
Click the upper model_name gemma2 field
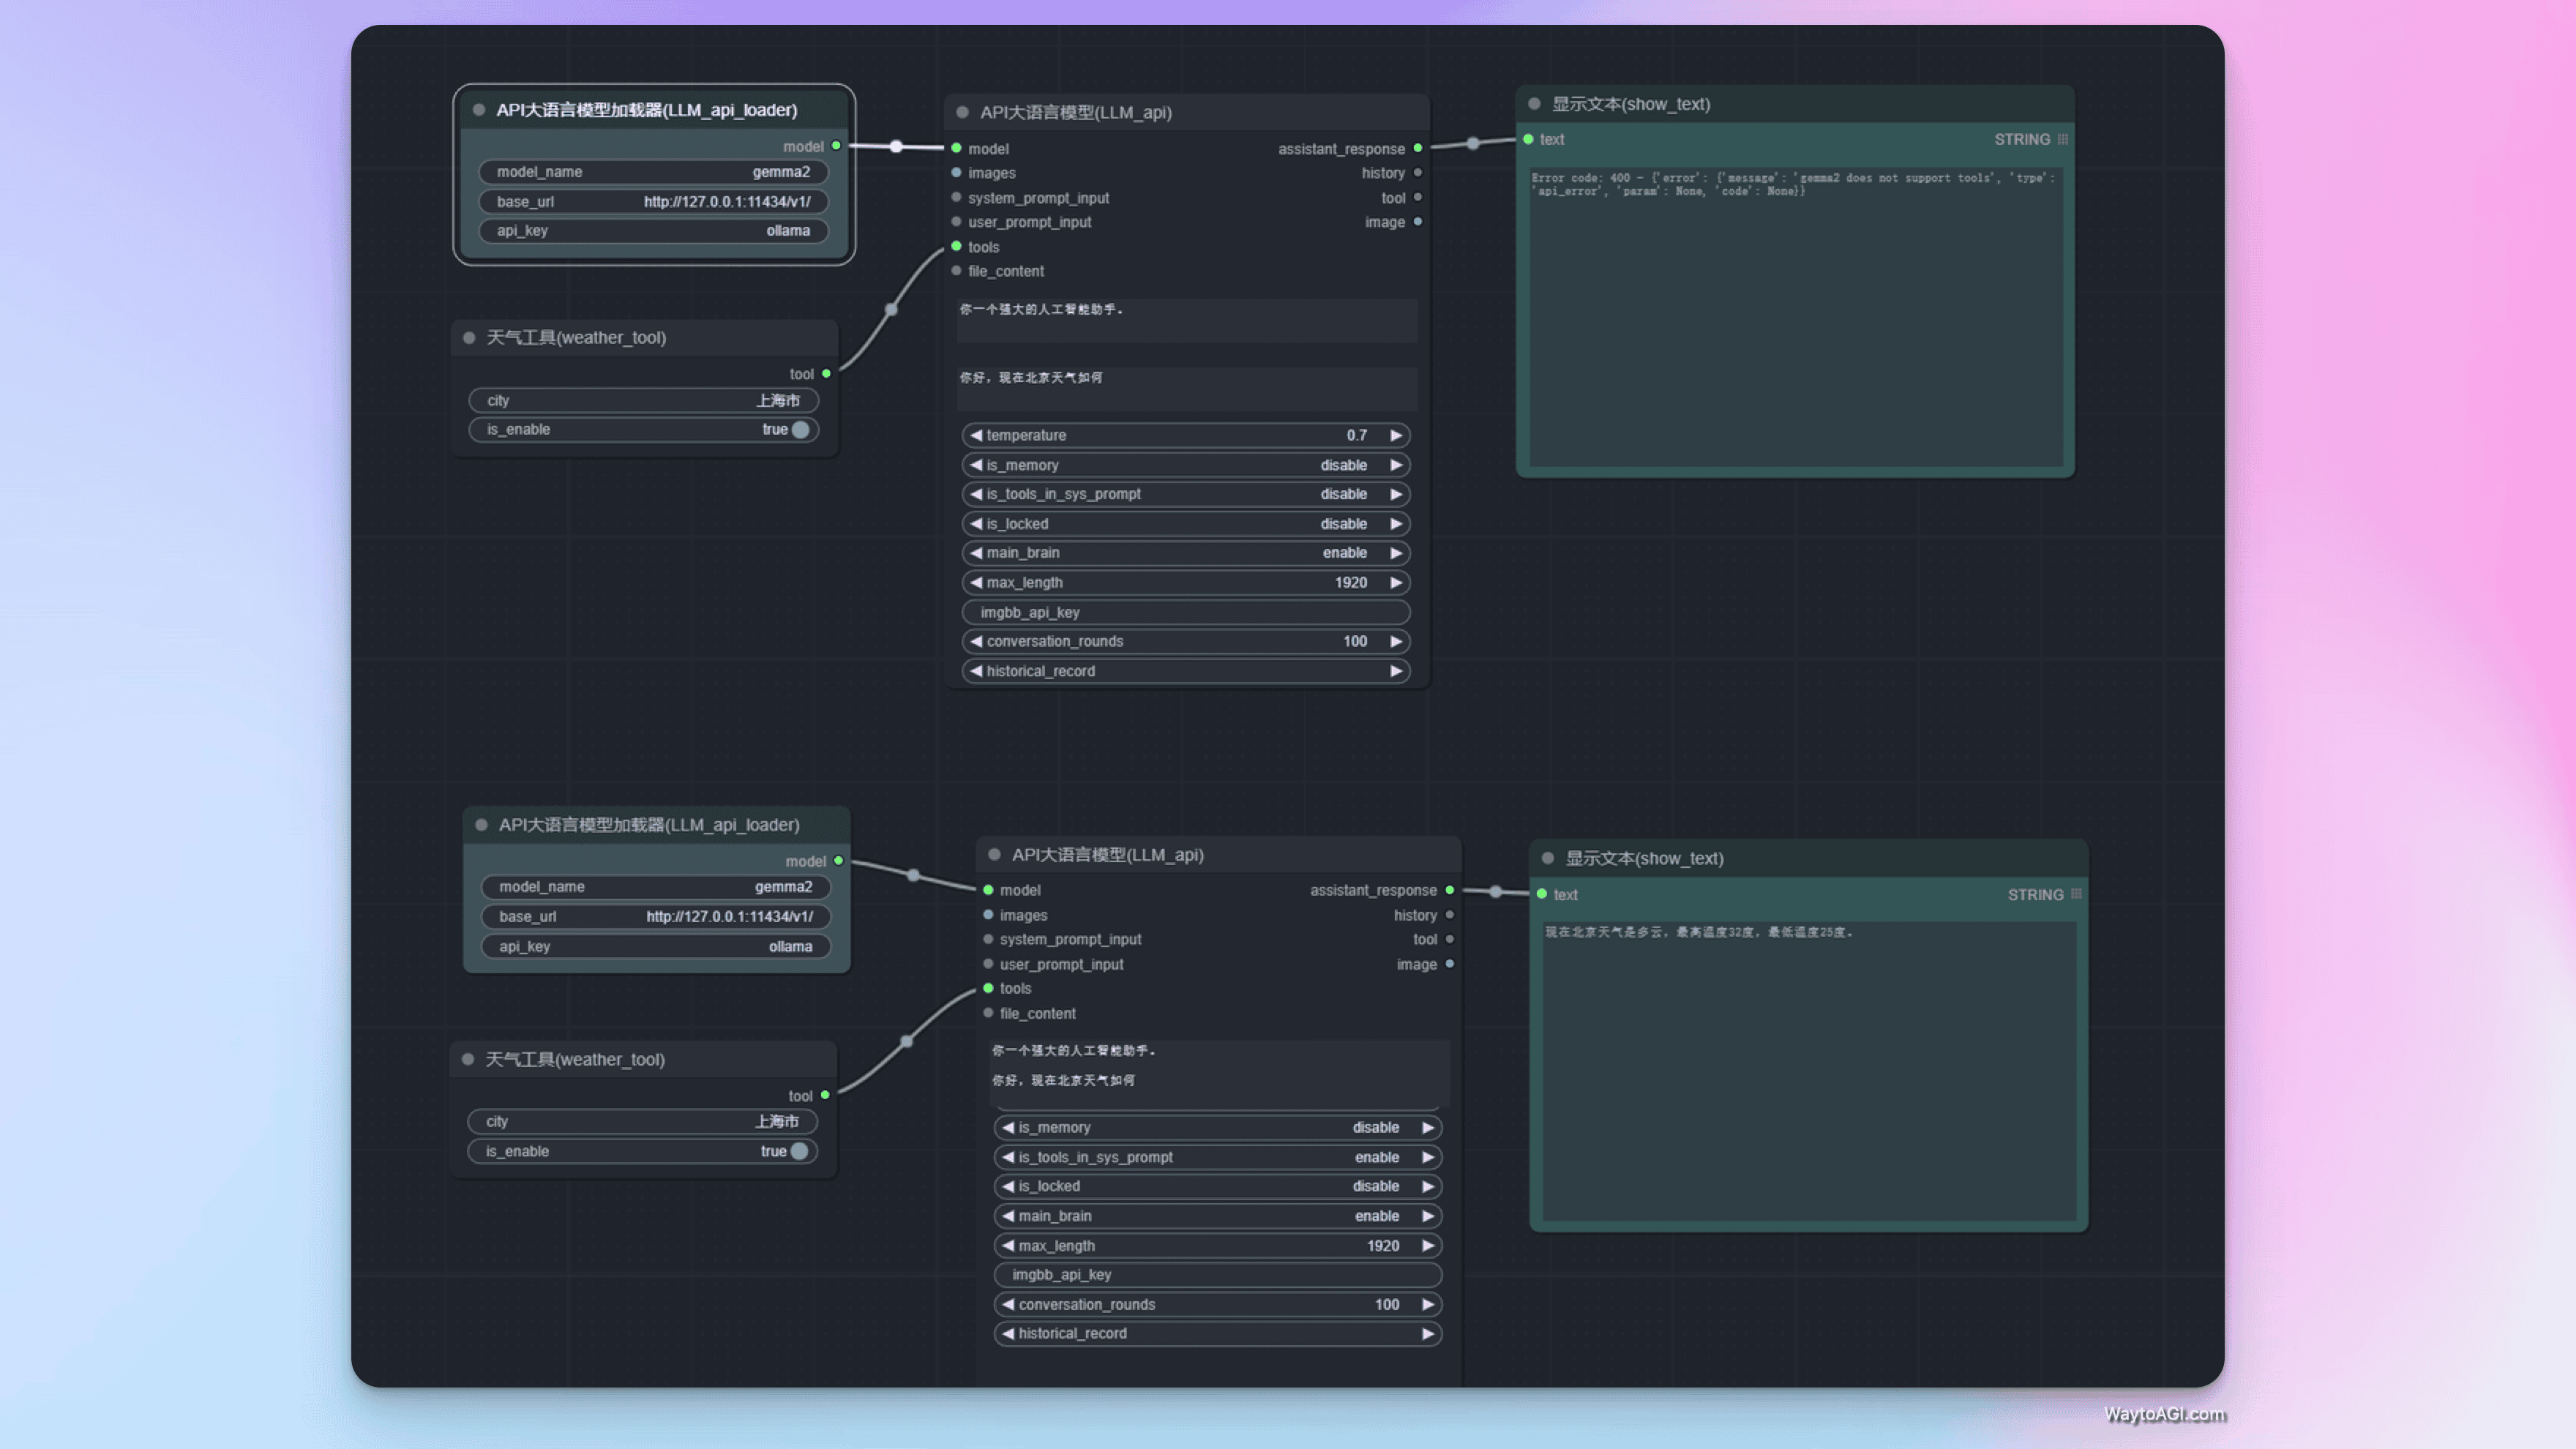[654, 172]
